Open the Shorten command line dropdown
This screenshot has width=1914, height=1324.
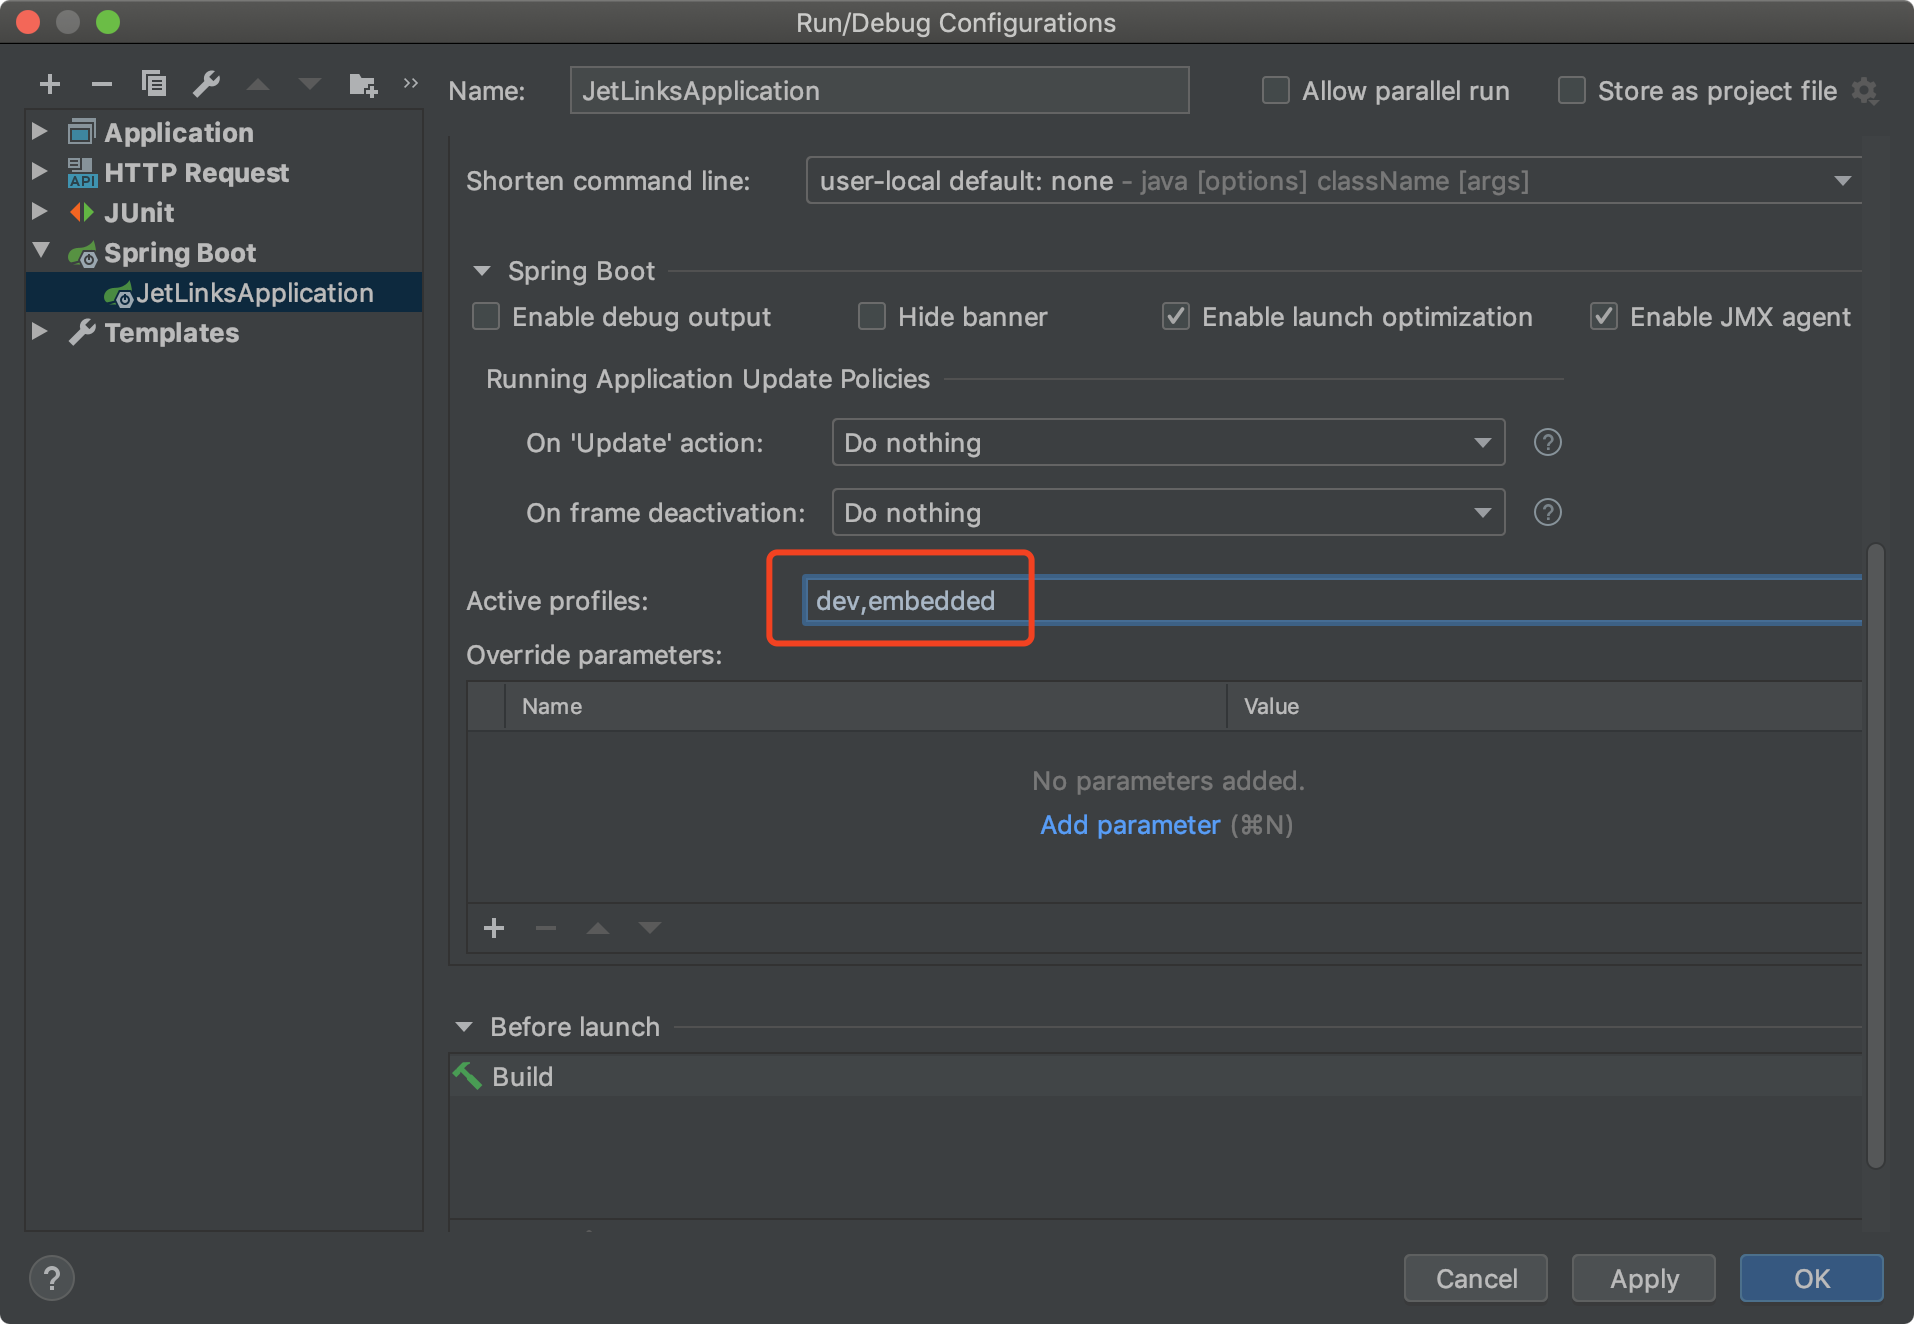pos(1333,181)
